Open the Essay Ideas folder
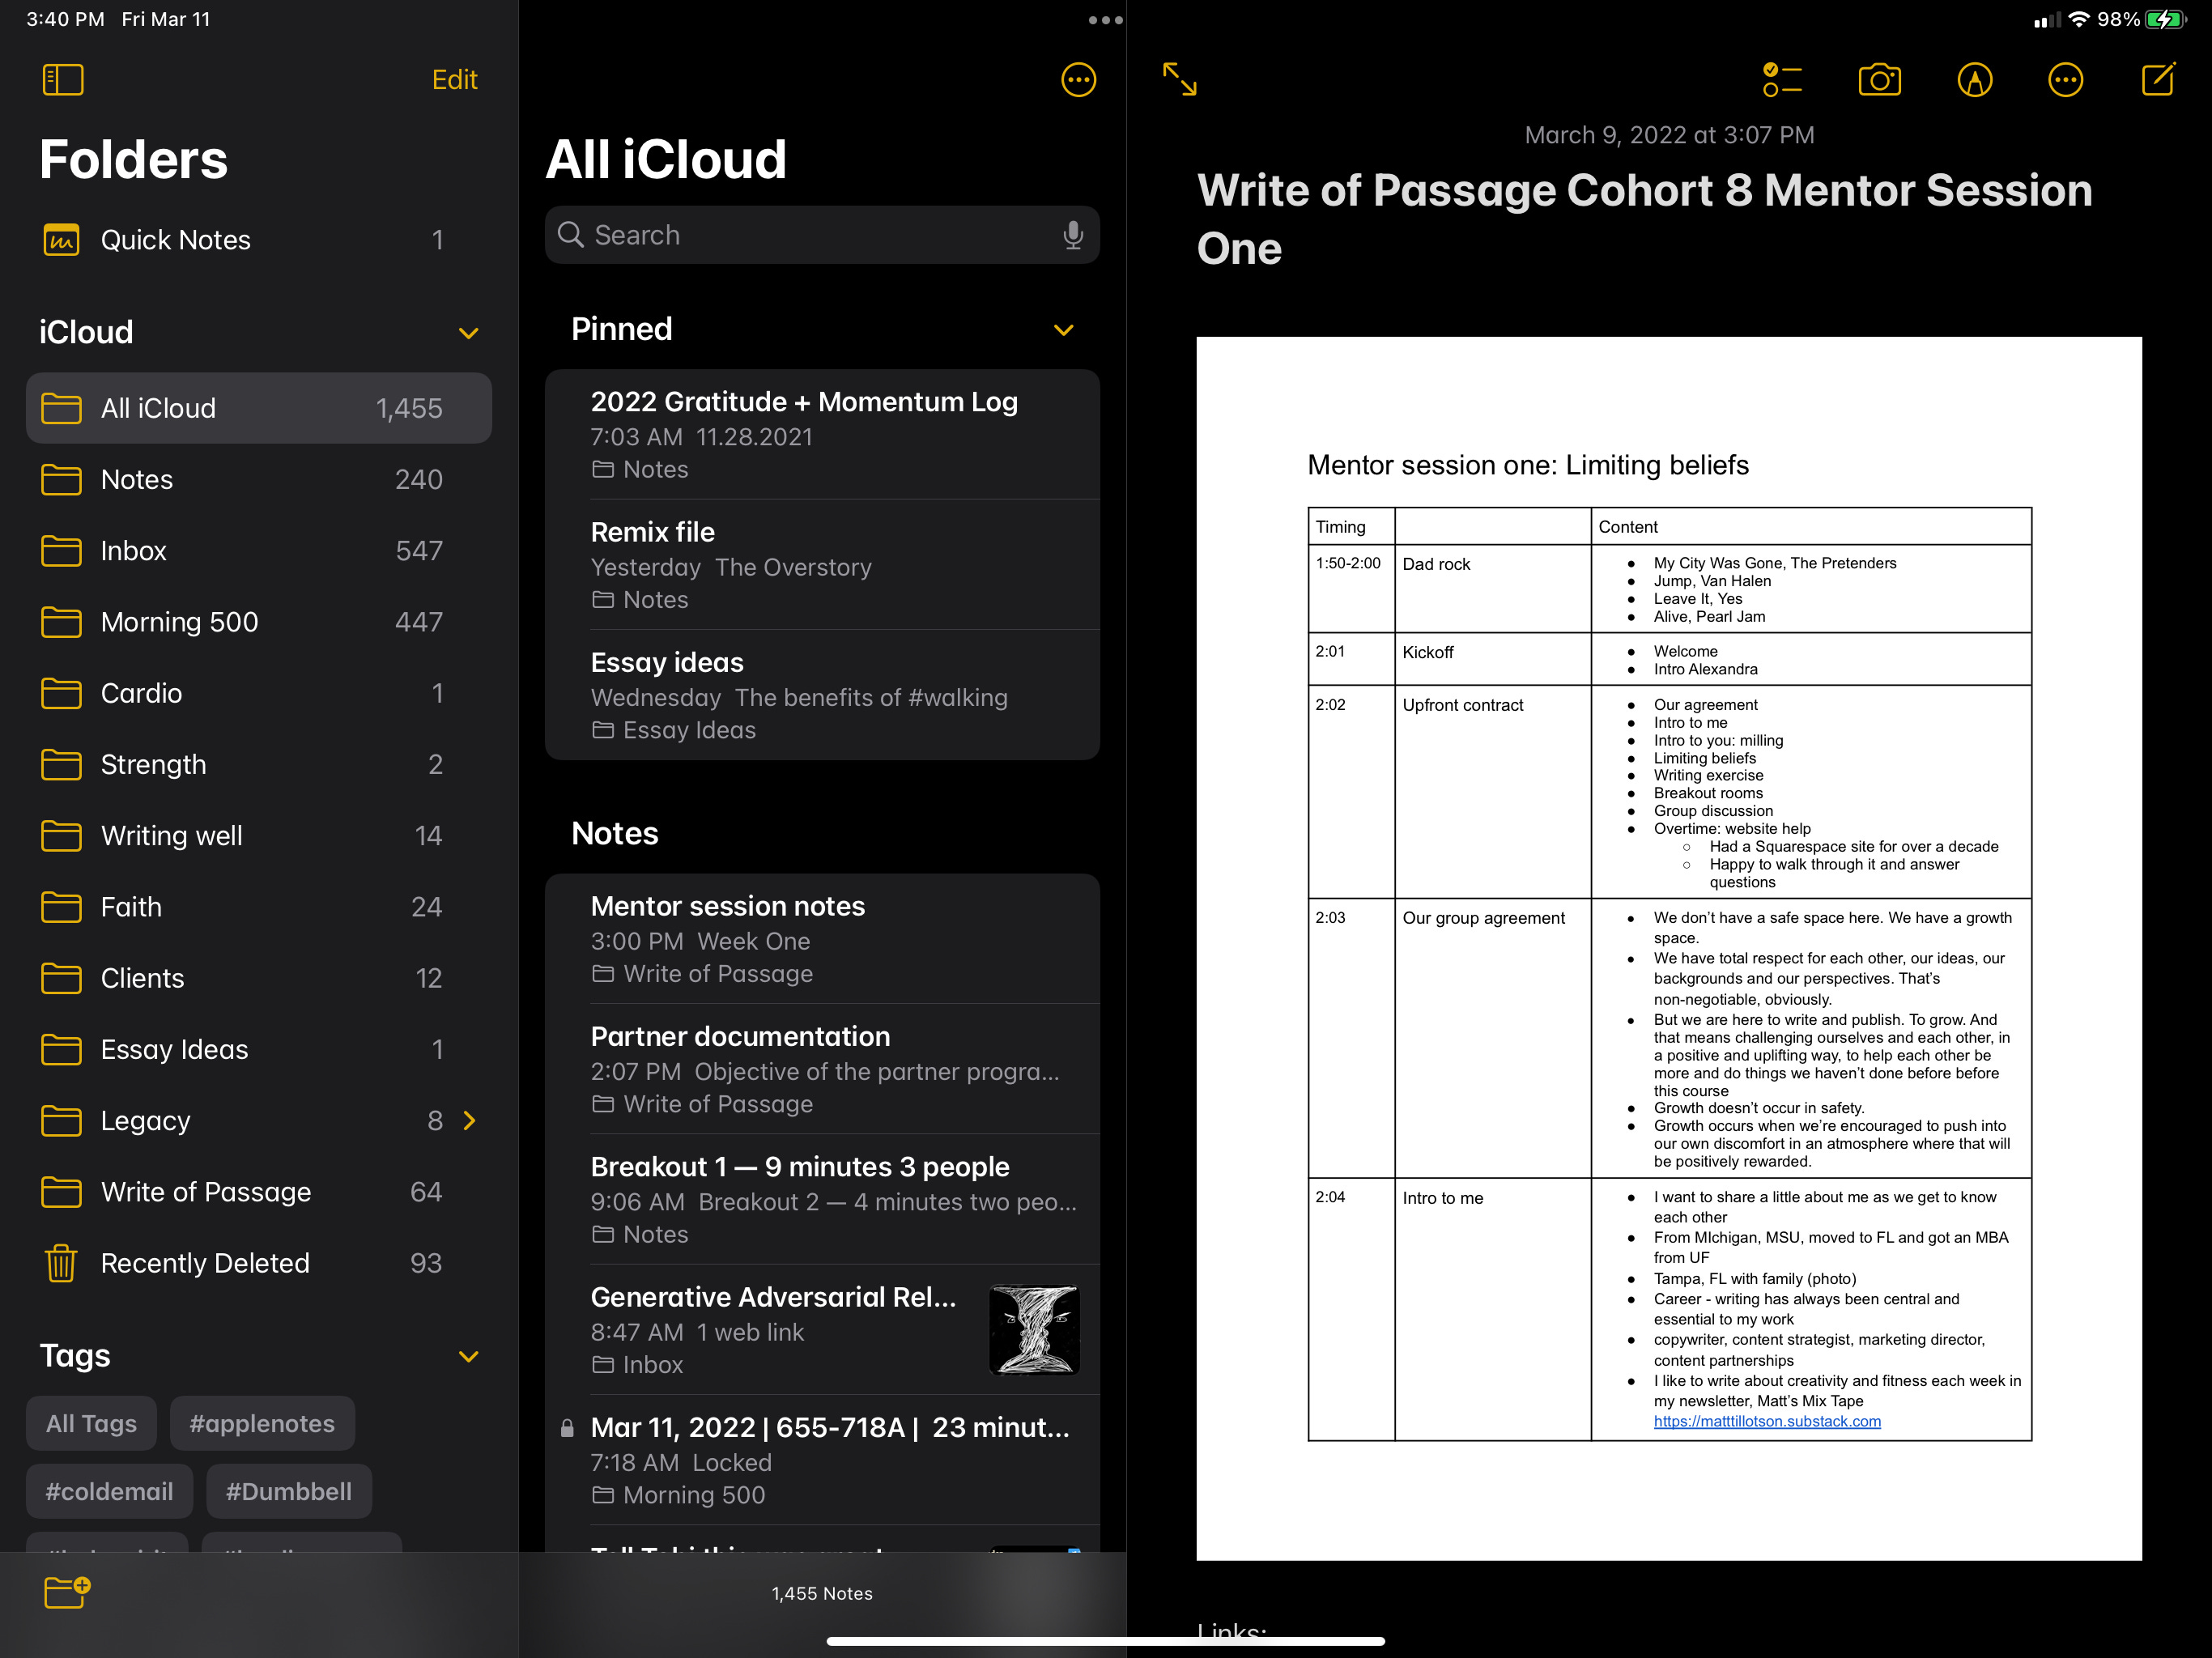Viewport: 2212px width, 1658px height. [x=259, y=1050]
